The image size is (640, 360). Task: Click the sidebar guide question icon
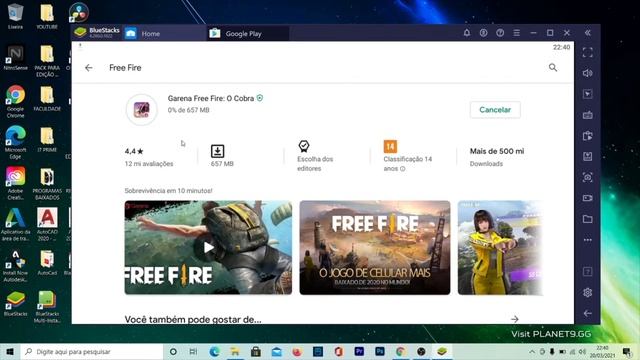588,271
